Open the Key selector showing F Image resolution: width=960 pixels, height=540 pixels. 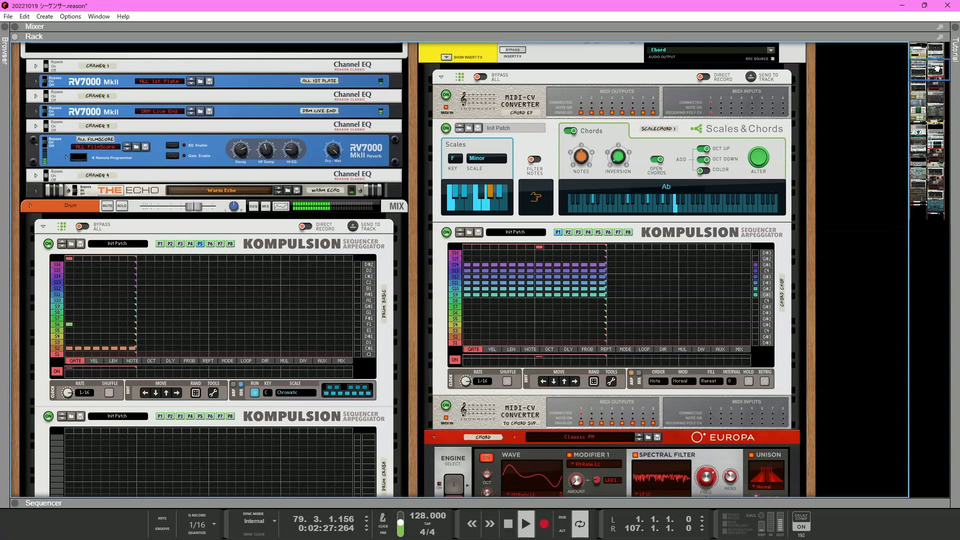454,159
